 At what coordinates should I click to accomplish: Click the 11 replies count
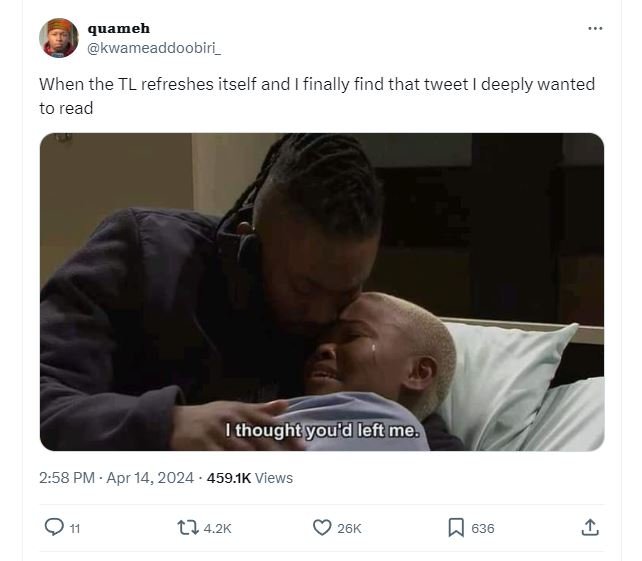pos(75,529)
